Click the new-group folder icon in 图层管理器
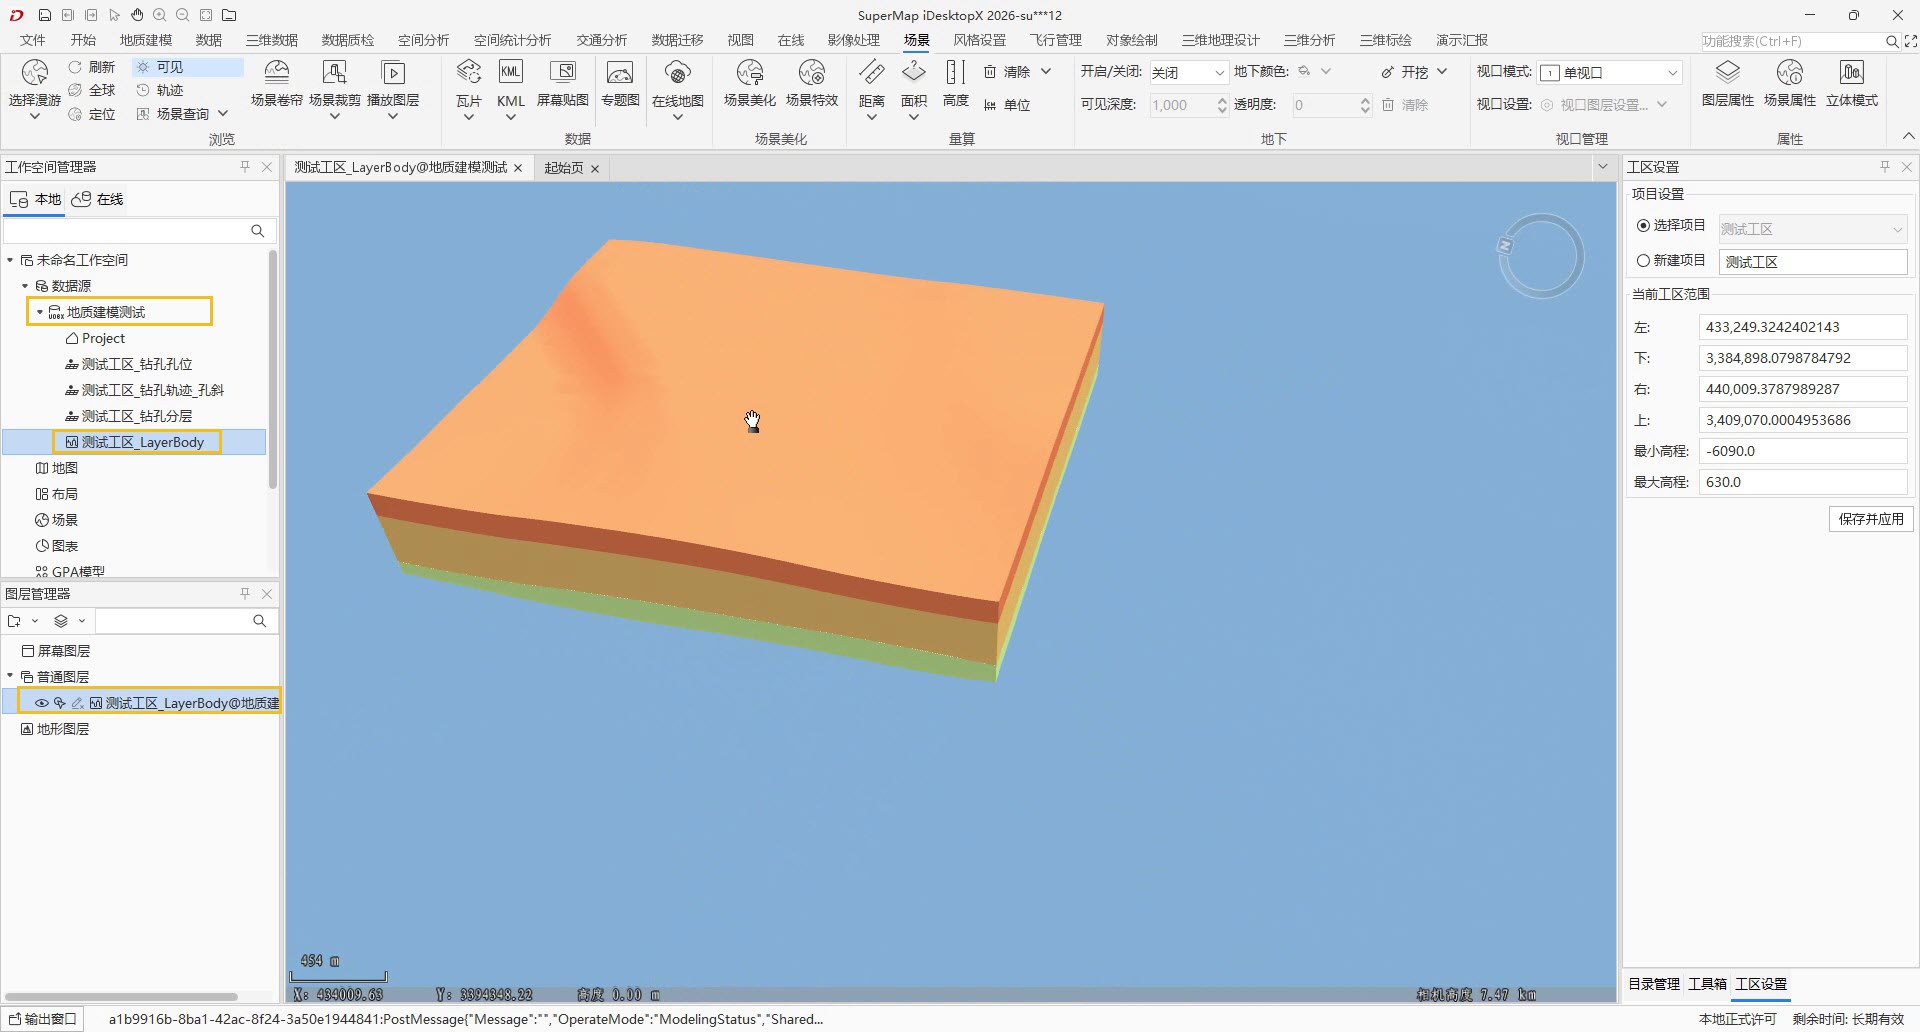1920x1032 pixels. coord(15,621)
